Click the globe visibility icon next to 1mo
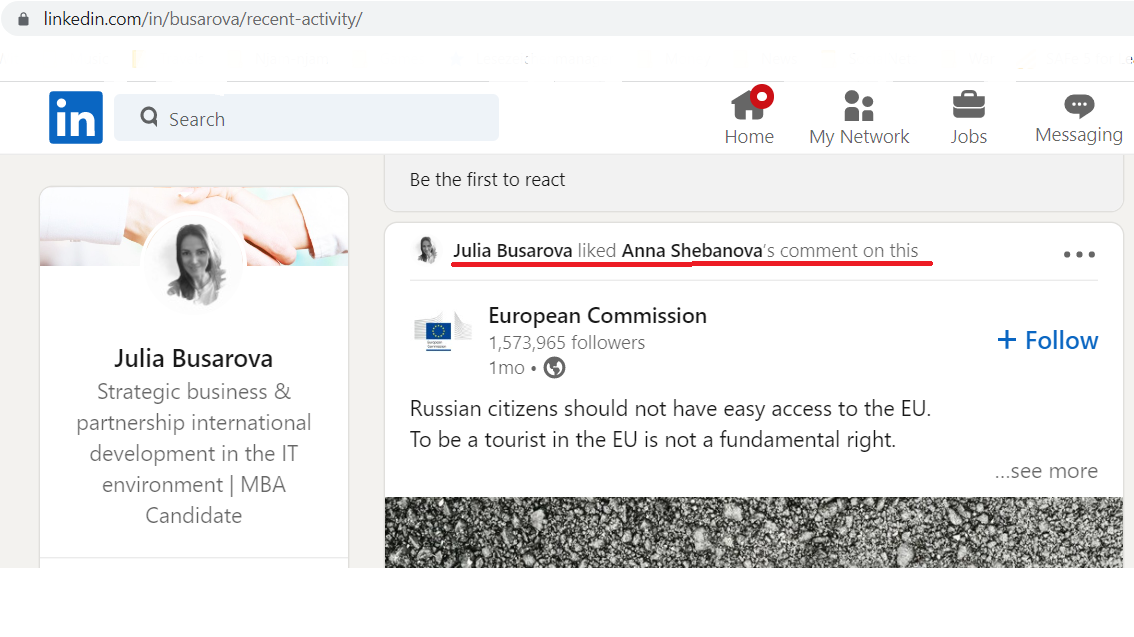The image size is (1134, 637). pos(554,368)
